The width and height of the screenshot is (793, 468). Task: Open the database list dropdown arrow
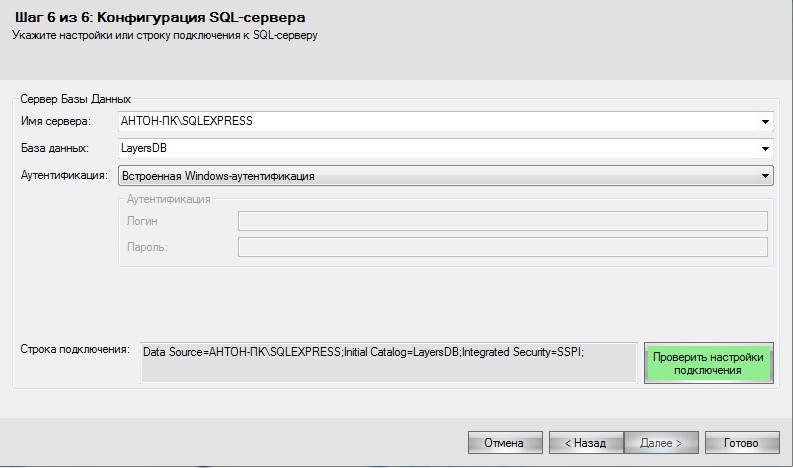tap(765, 149)
